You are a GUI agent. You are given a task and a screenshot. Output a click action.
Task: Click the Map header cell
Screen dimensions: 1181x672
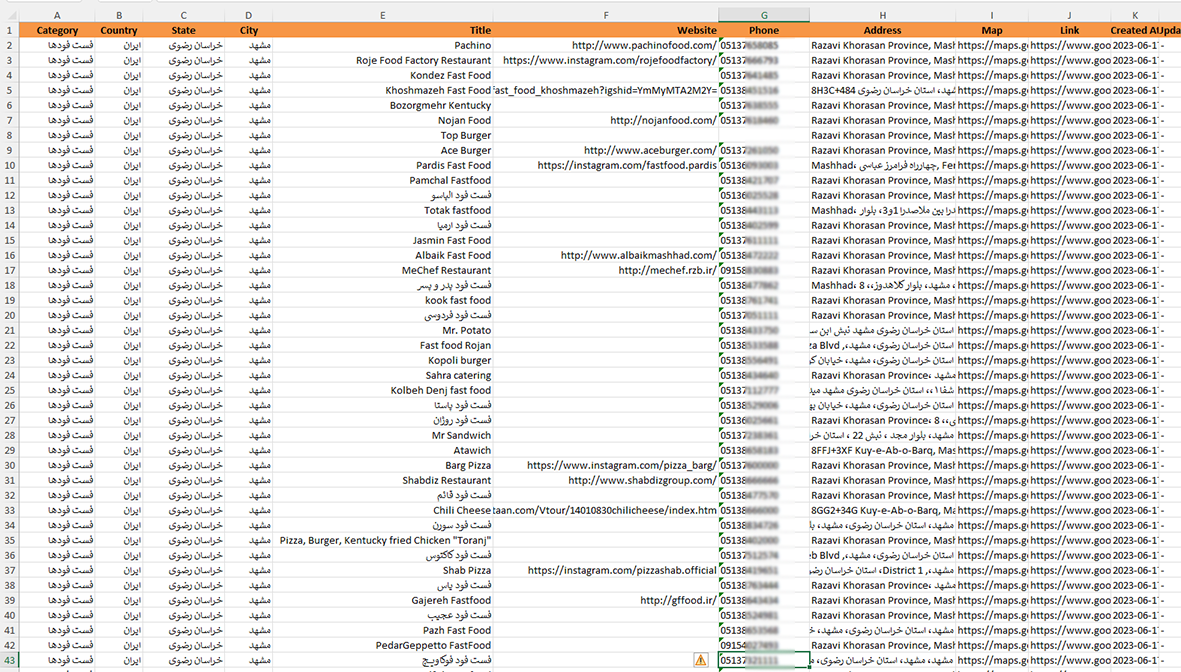point(992,30)
